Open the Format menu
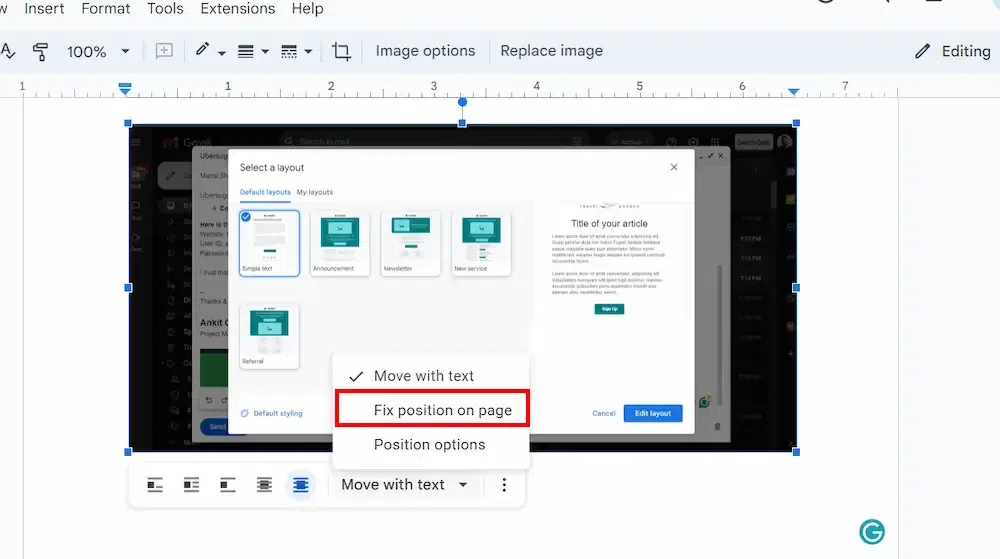This screenshot has height=559, width=1000. (x=106, y=9)
